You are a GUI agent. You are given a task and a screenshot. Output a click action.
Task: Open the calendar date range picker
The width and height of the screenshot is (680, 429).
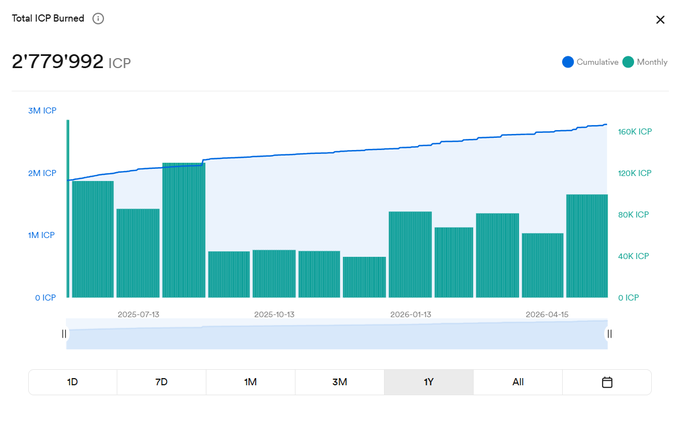point(607,382)
